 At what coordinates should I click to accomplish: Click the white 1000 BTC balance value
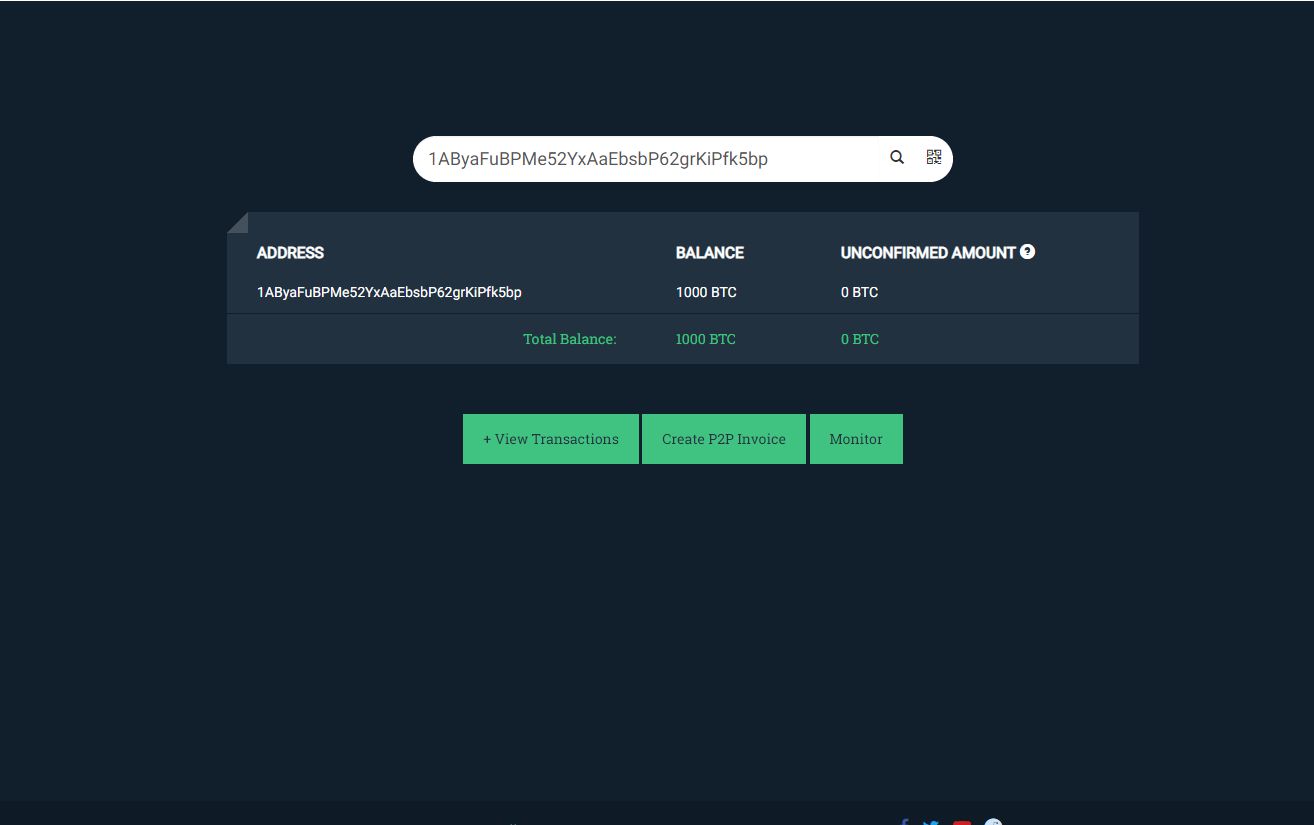coord(706,292)
